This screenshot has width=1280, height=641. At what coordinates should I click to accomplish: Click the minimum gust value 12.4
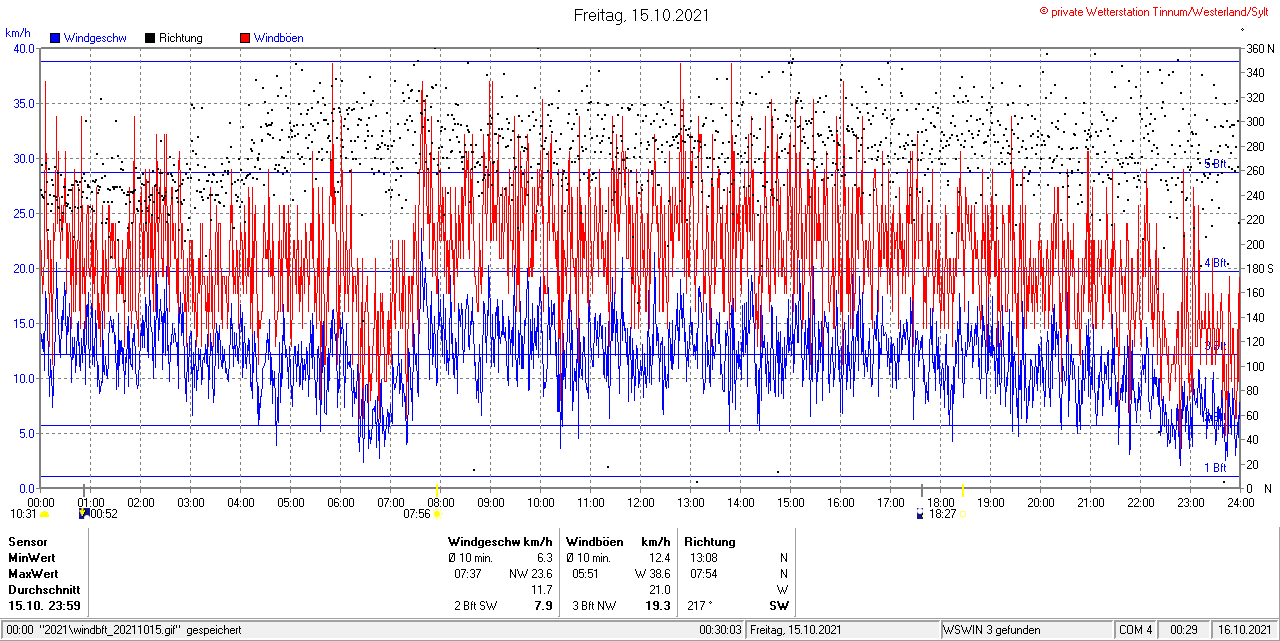658,557
